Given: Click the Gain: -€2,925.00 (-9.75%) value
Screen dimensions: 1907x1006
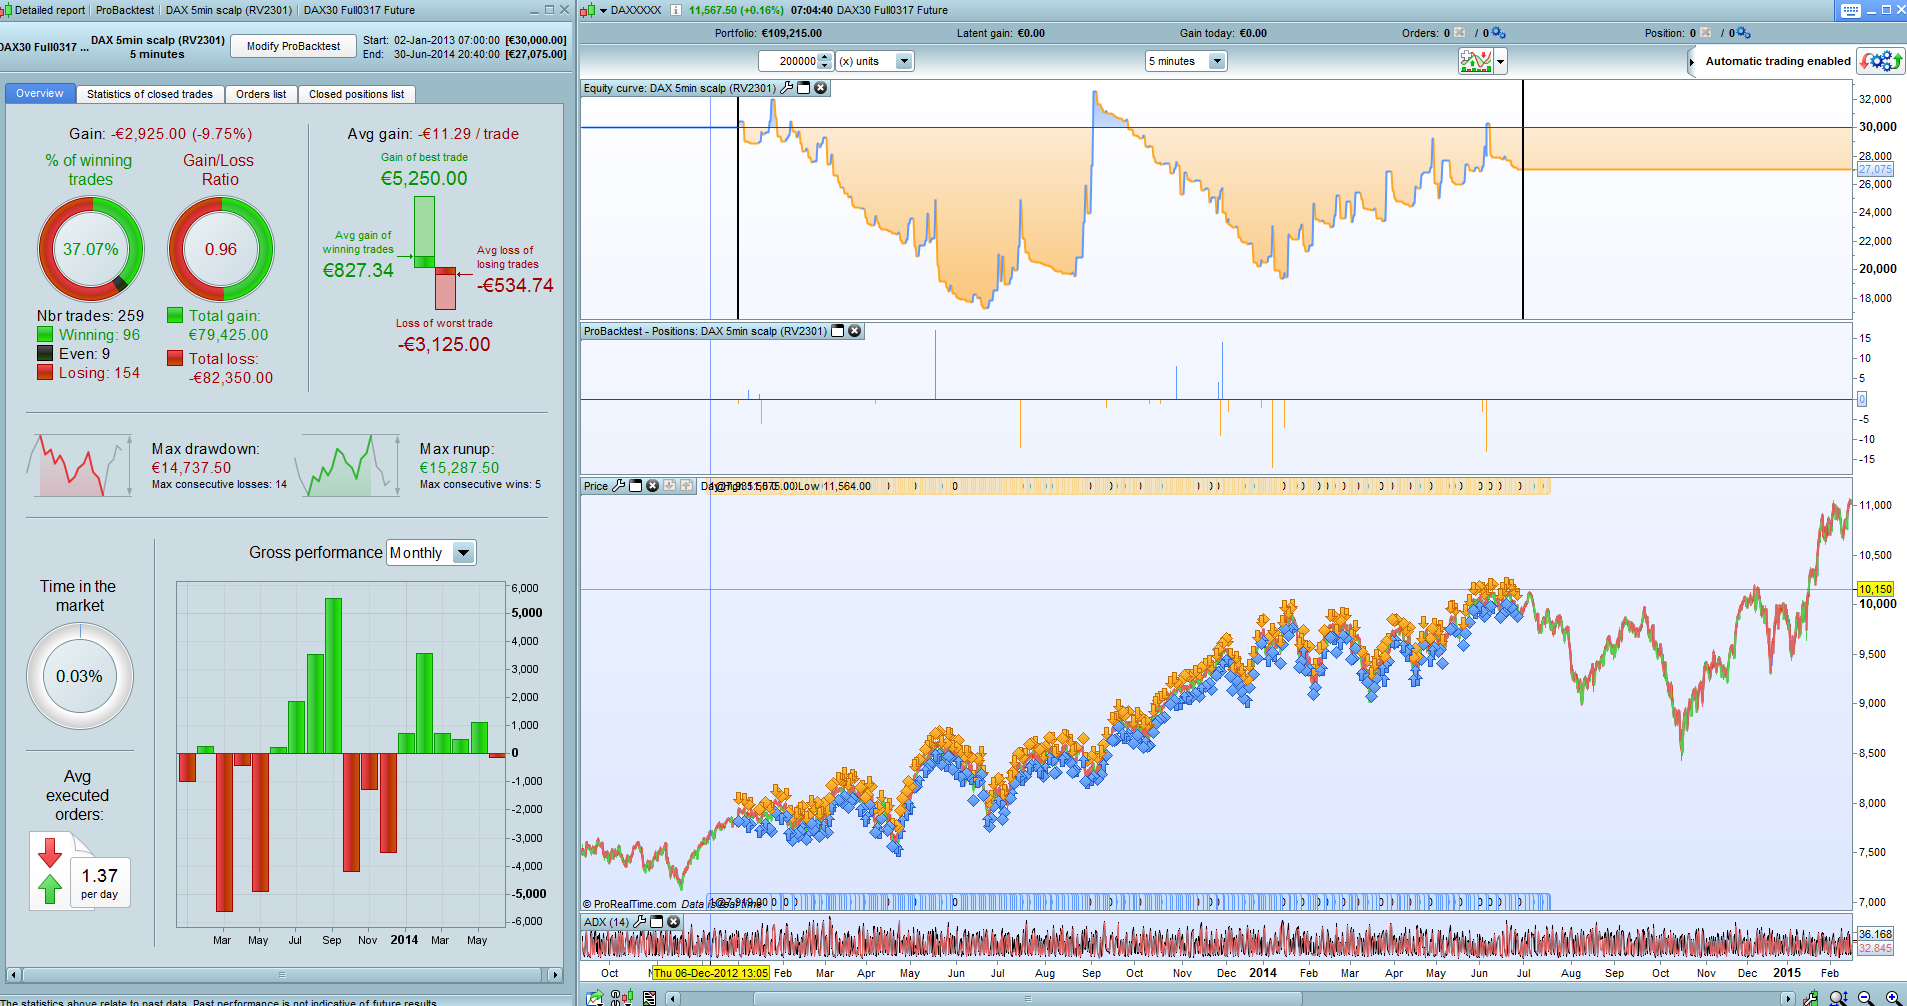Looking at the screenshot, I should click(x=160, y=134).
